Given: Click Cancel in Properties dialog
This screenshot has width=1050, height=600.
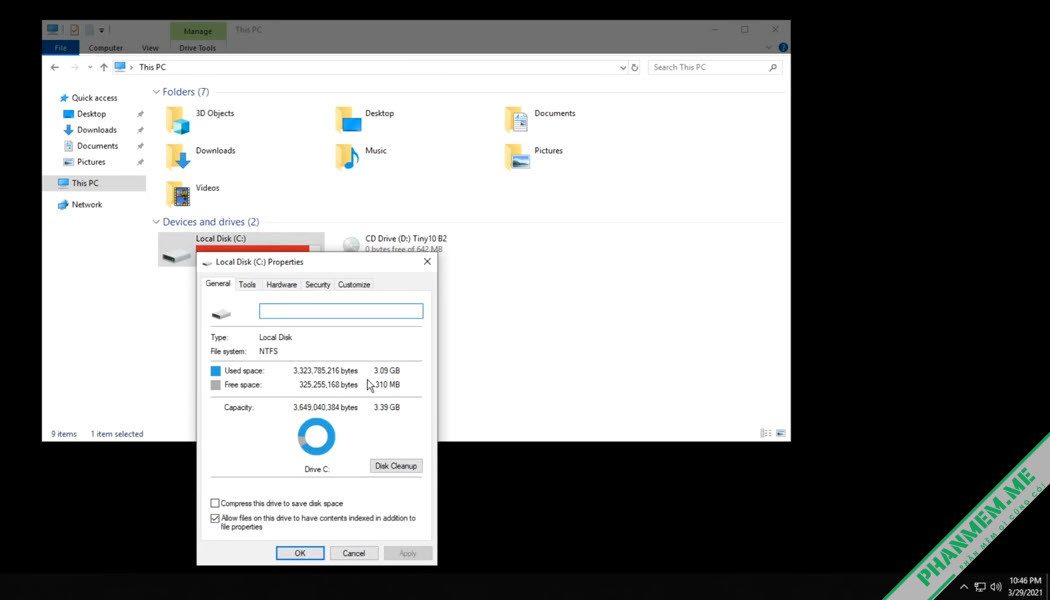Looking at the screenshot, I should click(354, 553).
